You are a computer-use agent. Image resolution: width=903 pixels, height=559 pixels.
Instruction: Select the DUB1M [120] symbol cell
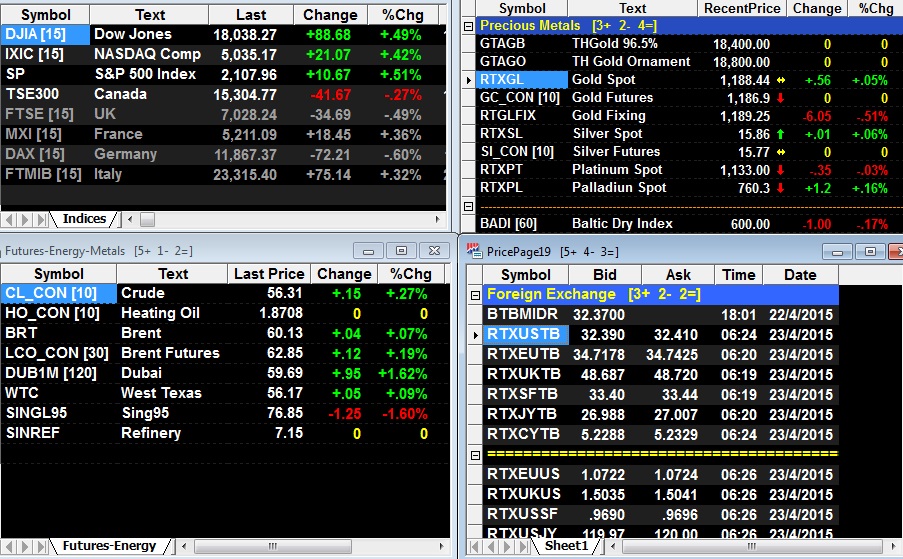58,373
